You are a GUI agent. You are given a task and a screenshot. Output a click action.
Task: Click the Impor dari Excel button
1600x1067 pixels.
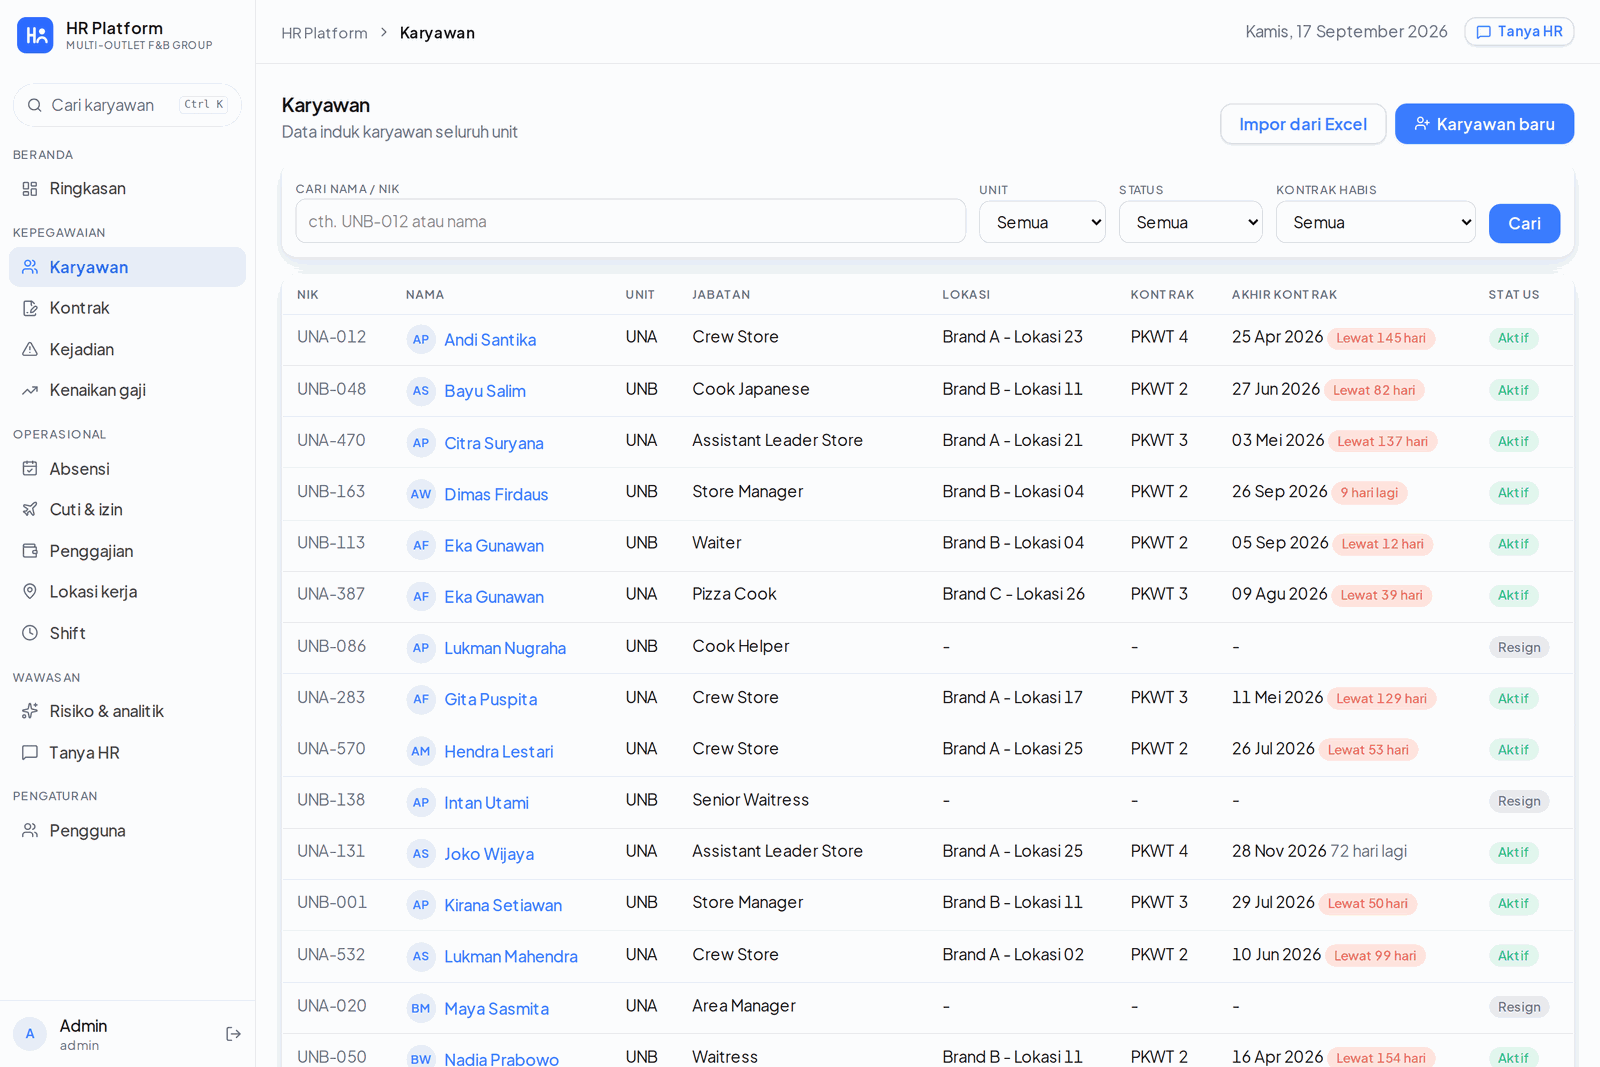1303,124
